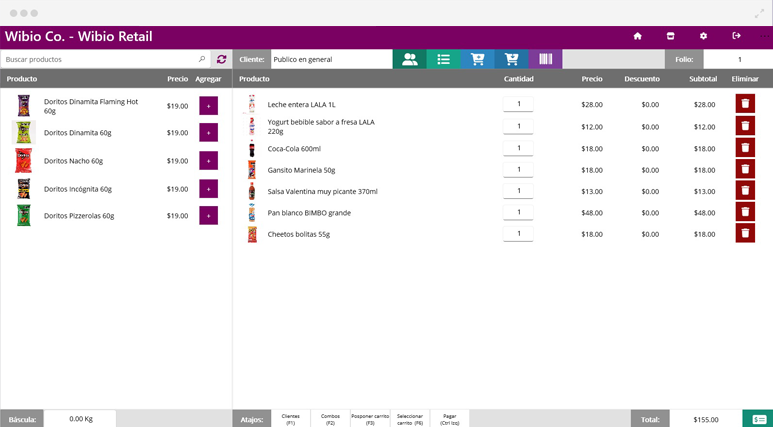Remove Coca-Cola 600ml from cart
Image resolution: width=773 pixels, height=430 pixels.
tap(745, 148)
